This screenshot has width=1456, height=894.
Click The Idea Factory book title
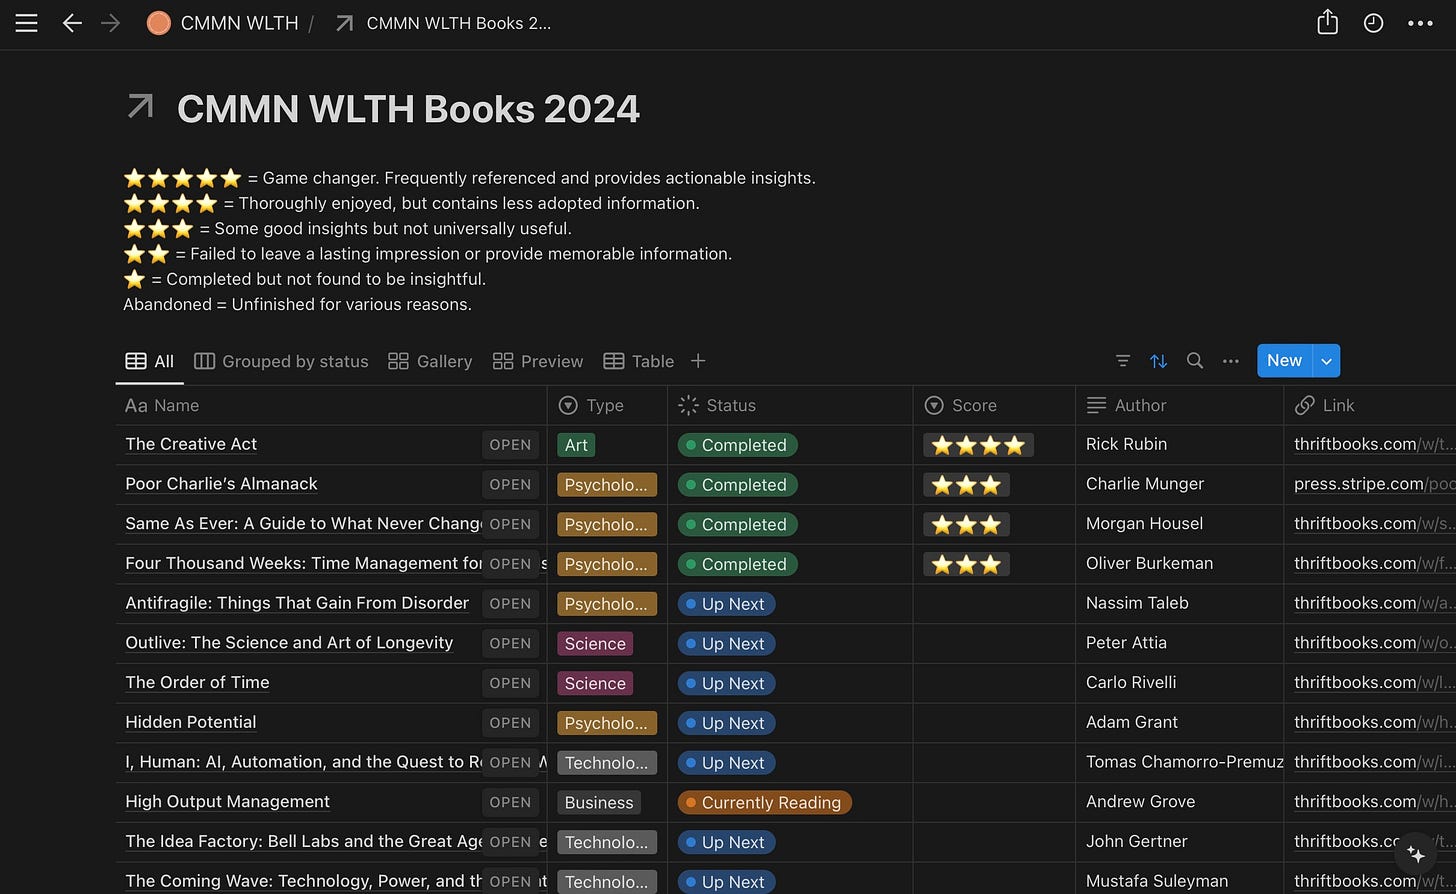coord(303,841)
